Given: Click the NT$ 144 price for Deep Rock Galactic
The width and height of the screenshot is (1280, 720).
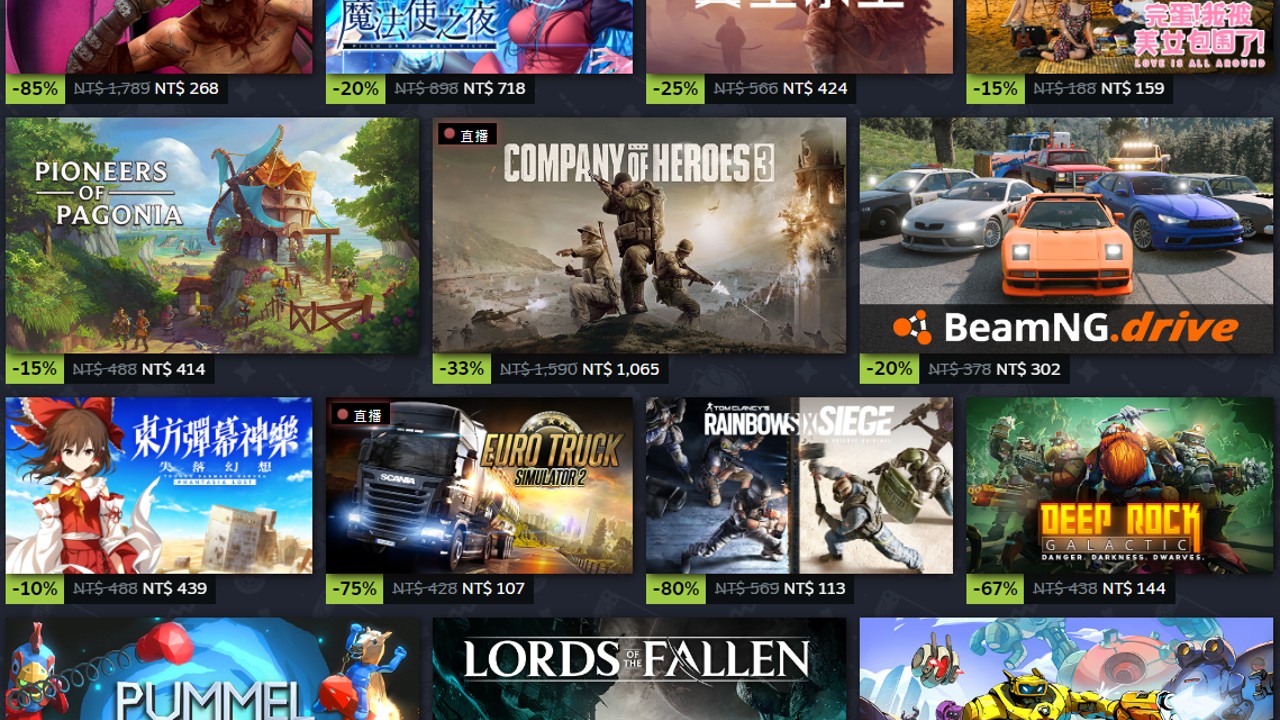Looking at the screenshot, I should [x=1134, y=589].
